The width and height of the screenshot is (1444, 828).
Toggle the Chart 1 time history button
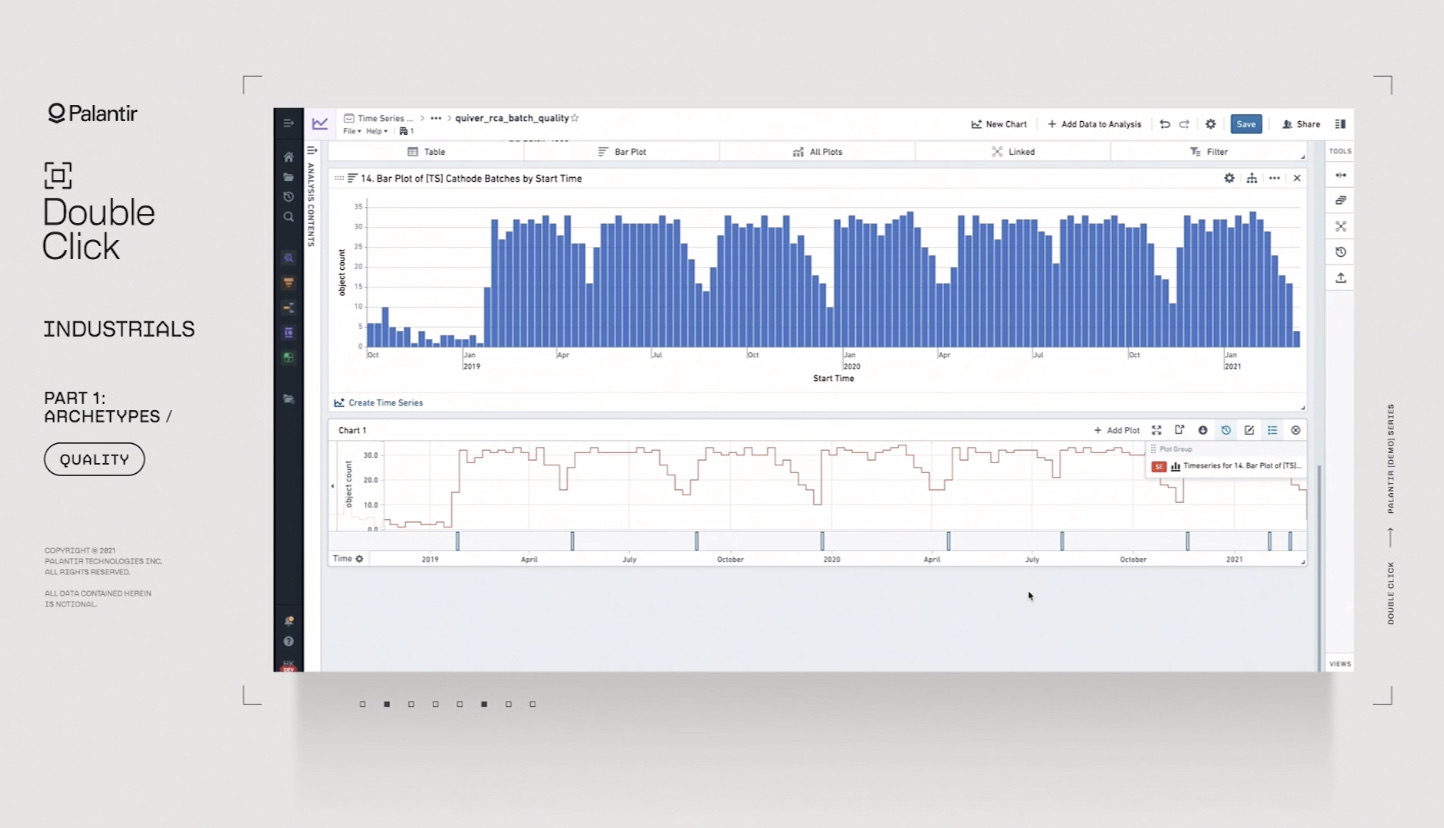pyautogui.click(x=1226, y=430)
